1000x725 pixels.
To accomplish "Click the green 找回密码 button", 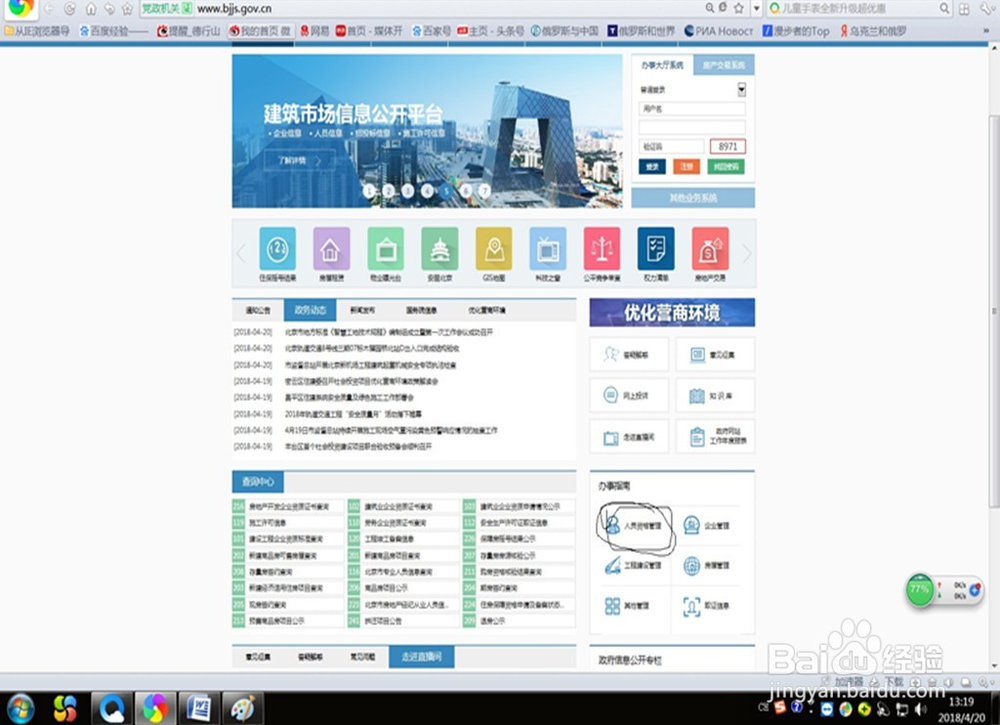I will (x=726, y=166).
